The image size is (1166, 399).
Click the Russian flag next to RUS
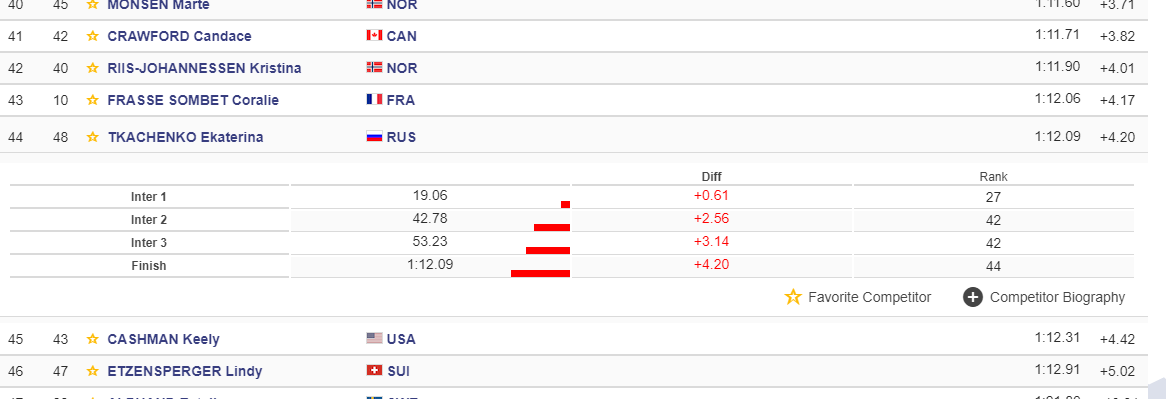click(374, 137)
